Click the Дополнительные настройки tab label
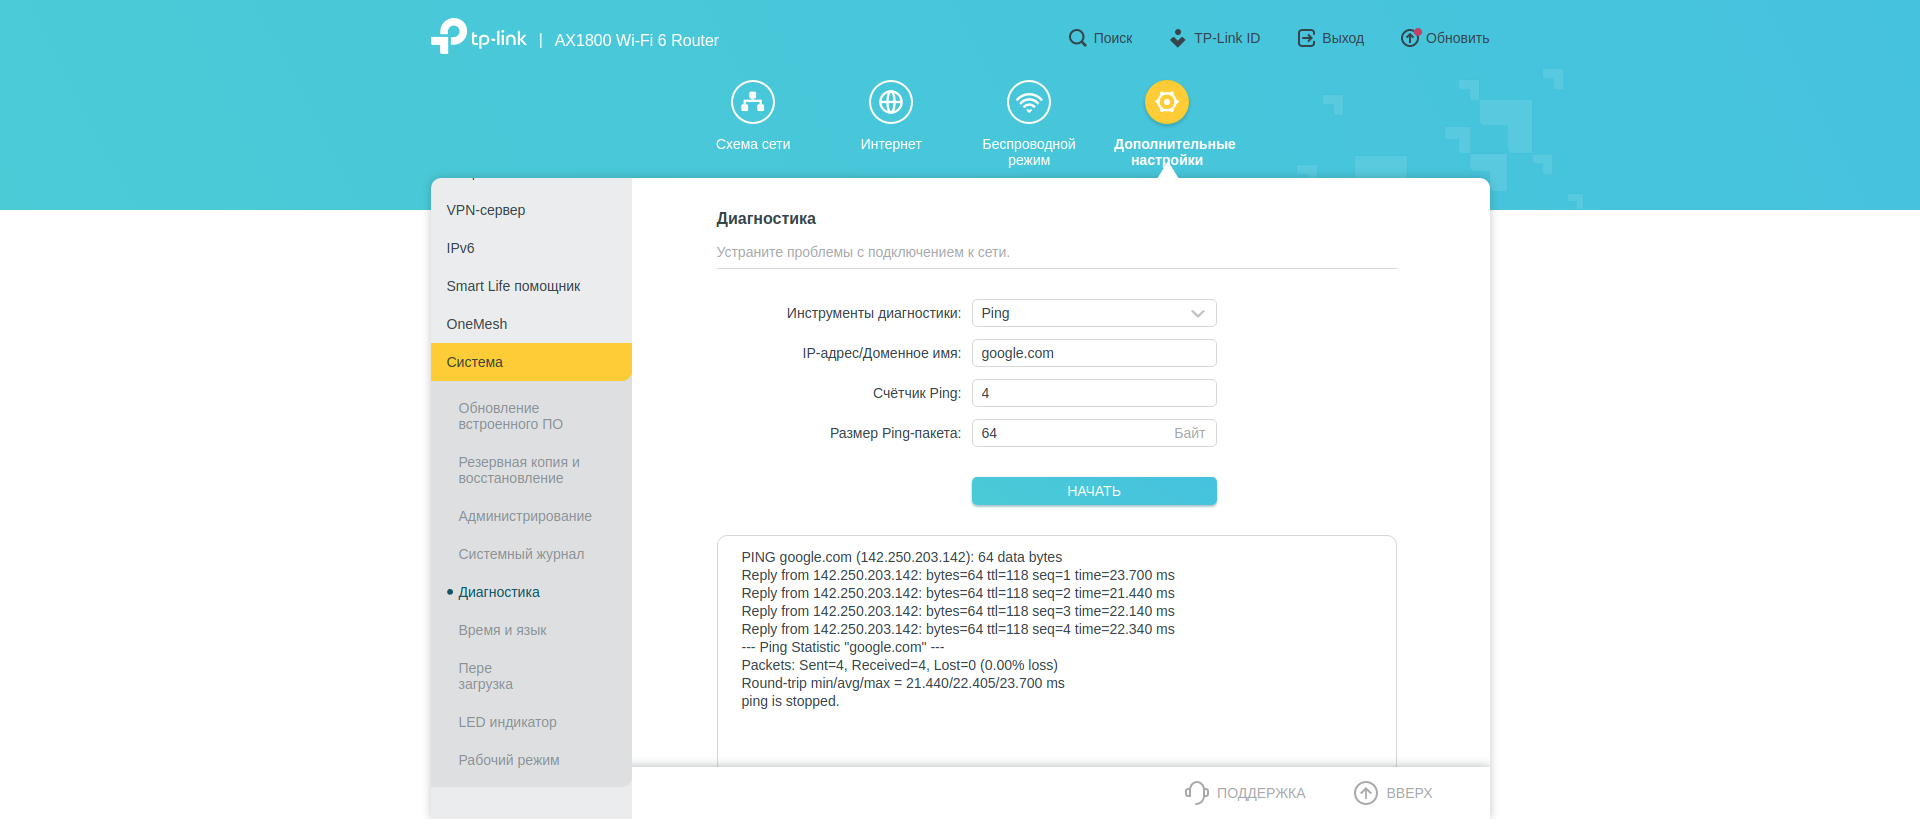The height and width of the screenshot is (819, 1920). tap(1174, 152)
